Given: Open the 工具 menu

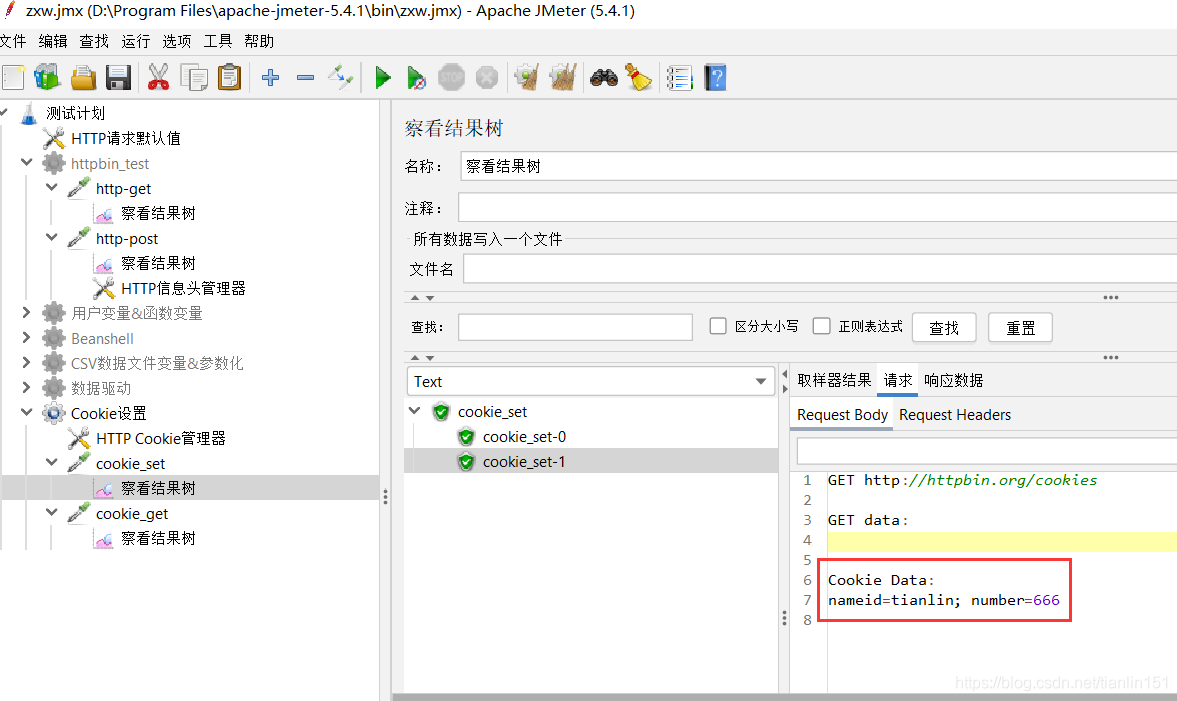Looking at the screenshot, I should pyautogui.click(x=218, y=41).
